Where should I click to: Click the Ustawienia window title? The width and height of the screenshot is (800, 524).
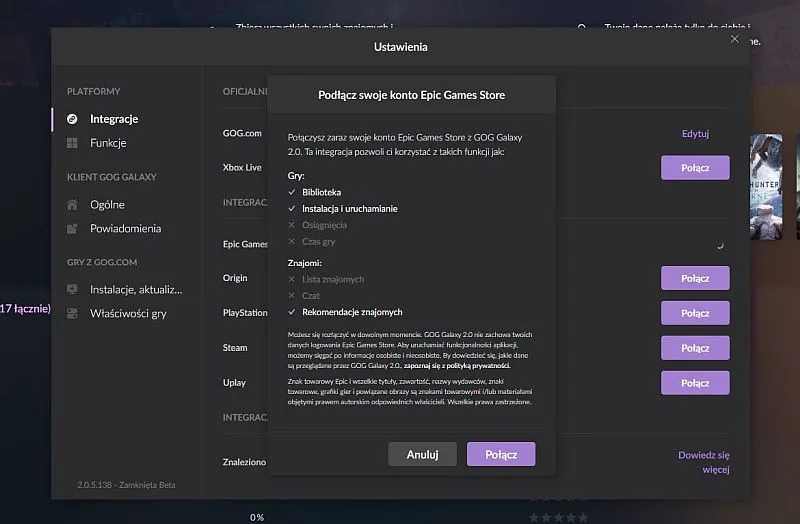pos(401,47)
